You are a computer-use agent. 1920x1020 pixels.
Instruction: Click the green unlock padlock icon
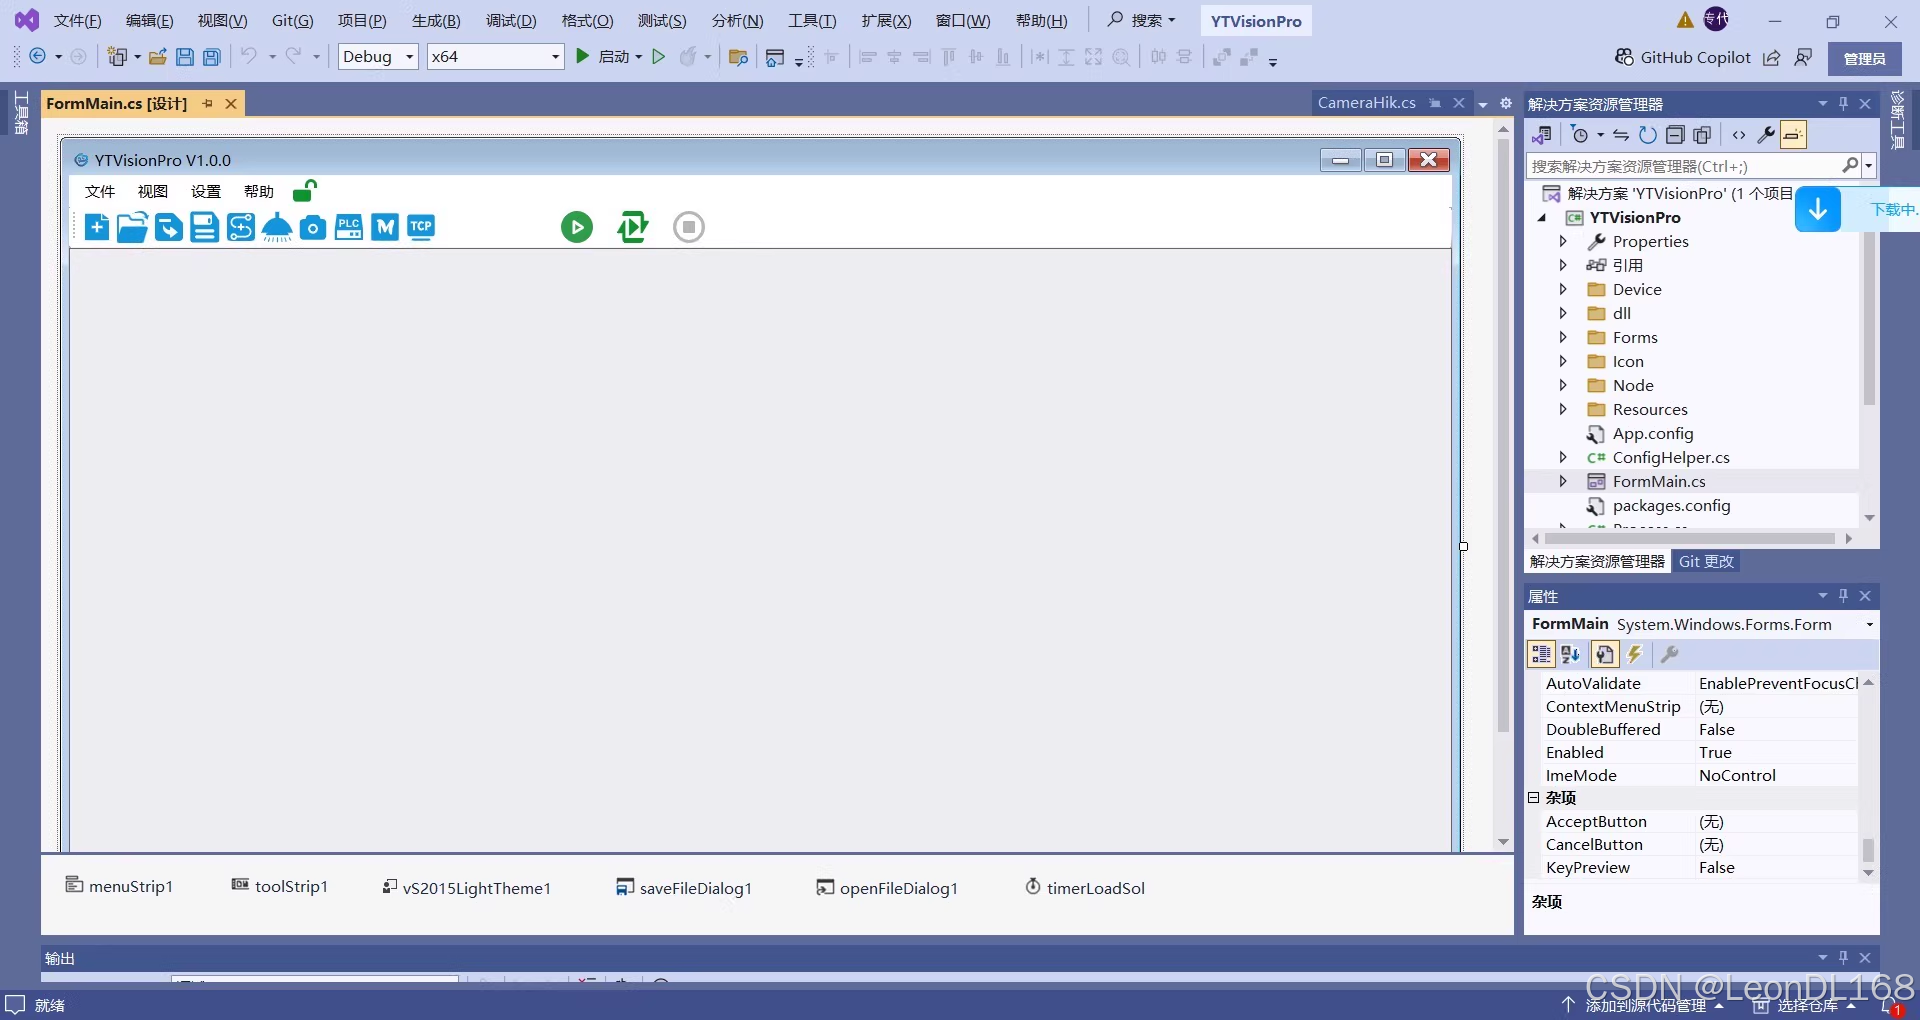pyautogui.click(x=305, y=190)
